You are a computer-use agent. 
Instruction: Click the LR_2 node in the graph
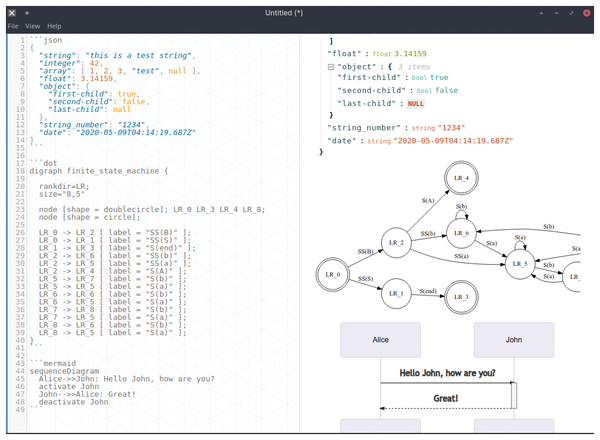tap(396, 243)
